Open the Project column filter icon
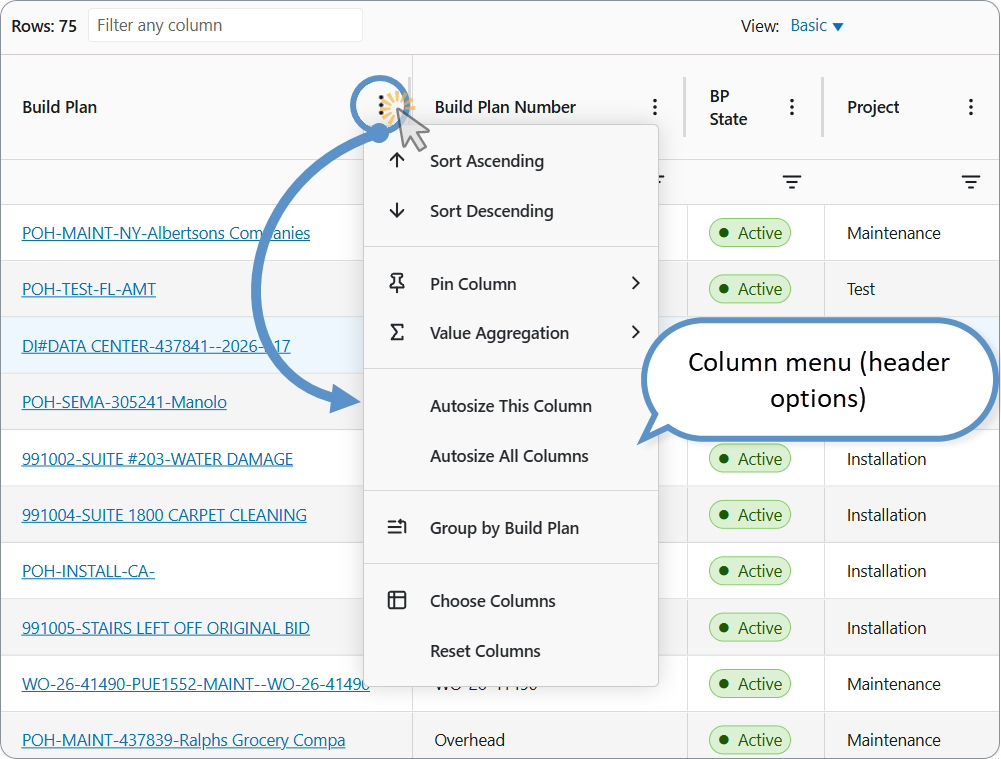1001x759 pixels. click(x=970, y=182)
